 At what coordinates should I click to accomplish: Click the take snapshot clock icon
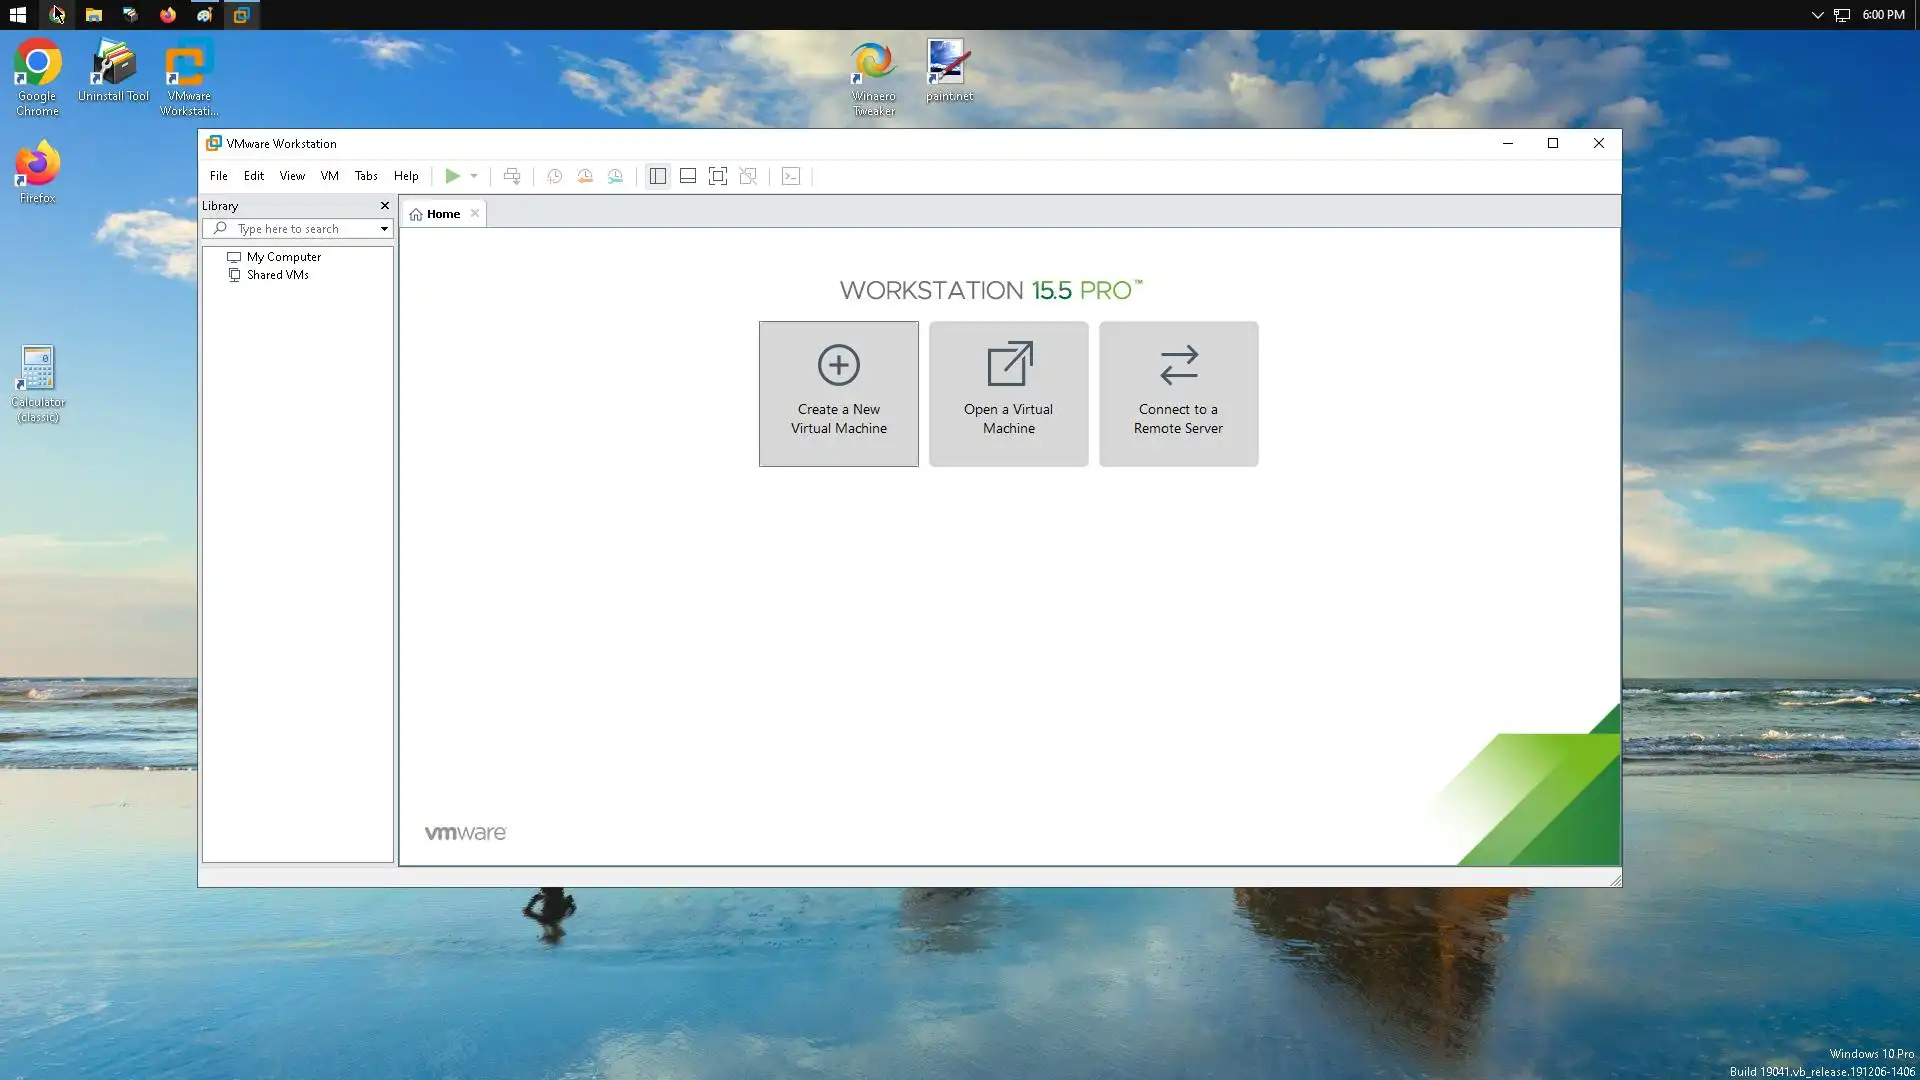tap(554, 176)
